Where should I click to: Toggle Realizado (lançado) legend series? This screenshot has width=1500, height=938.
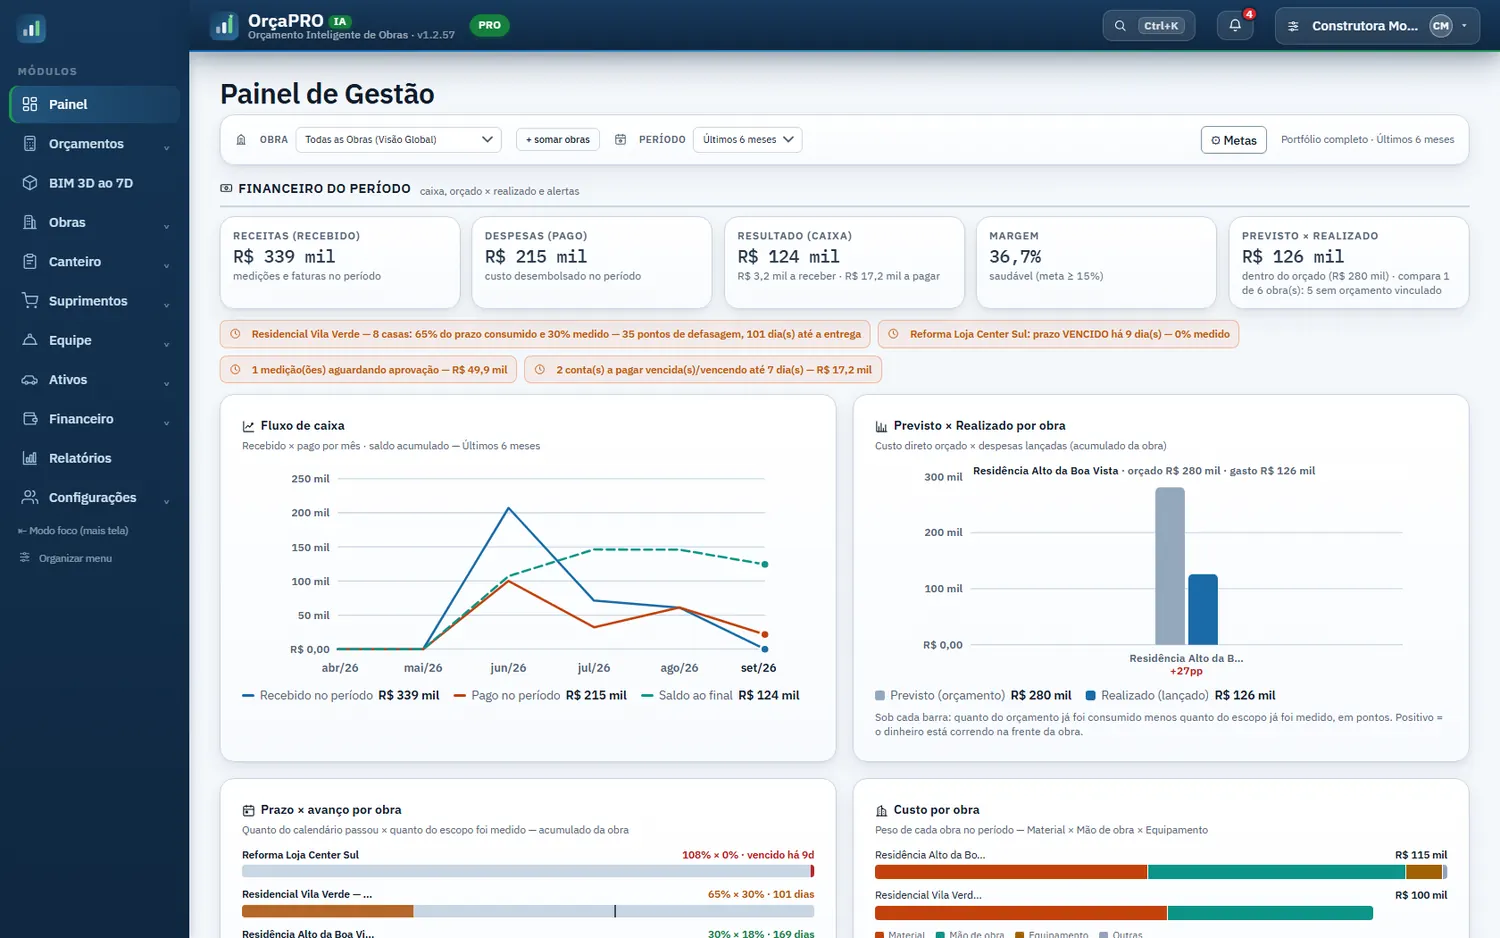[1180, 695]
